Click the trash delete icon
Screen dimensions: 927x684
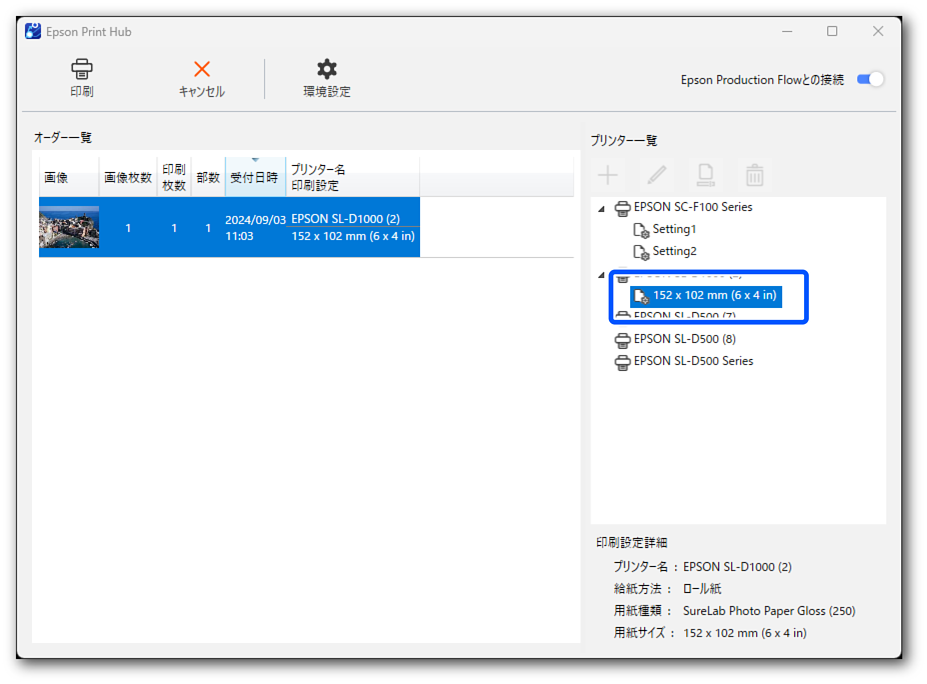coord(755,176)
